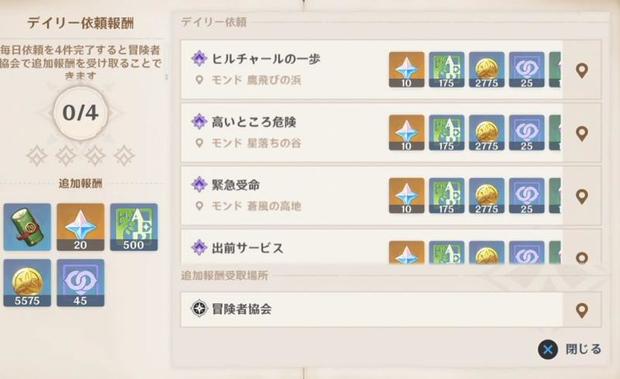The image size is (620, 379).
Task: Click map pin for 緊急受命 commission
Action: [x=582, y=196]
